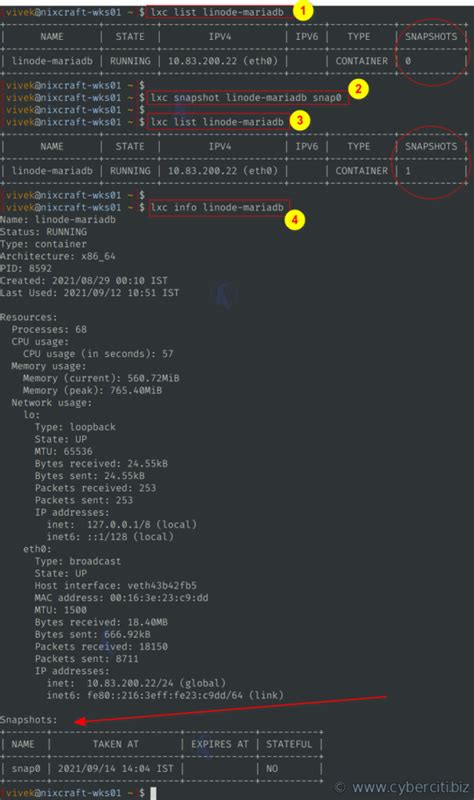
Task: Click the Host interface veth43b42fb5 line
Action: point(116,585)
